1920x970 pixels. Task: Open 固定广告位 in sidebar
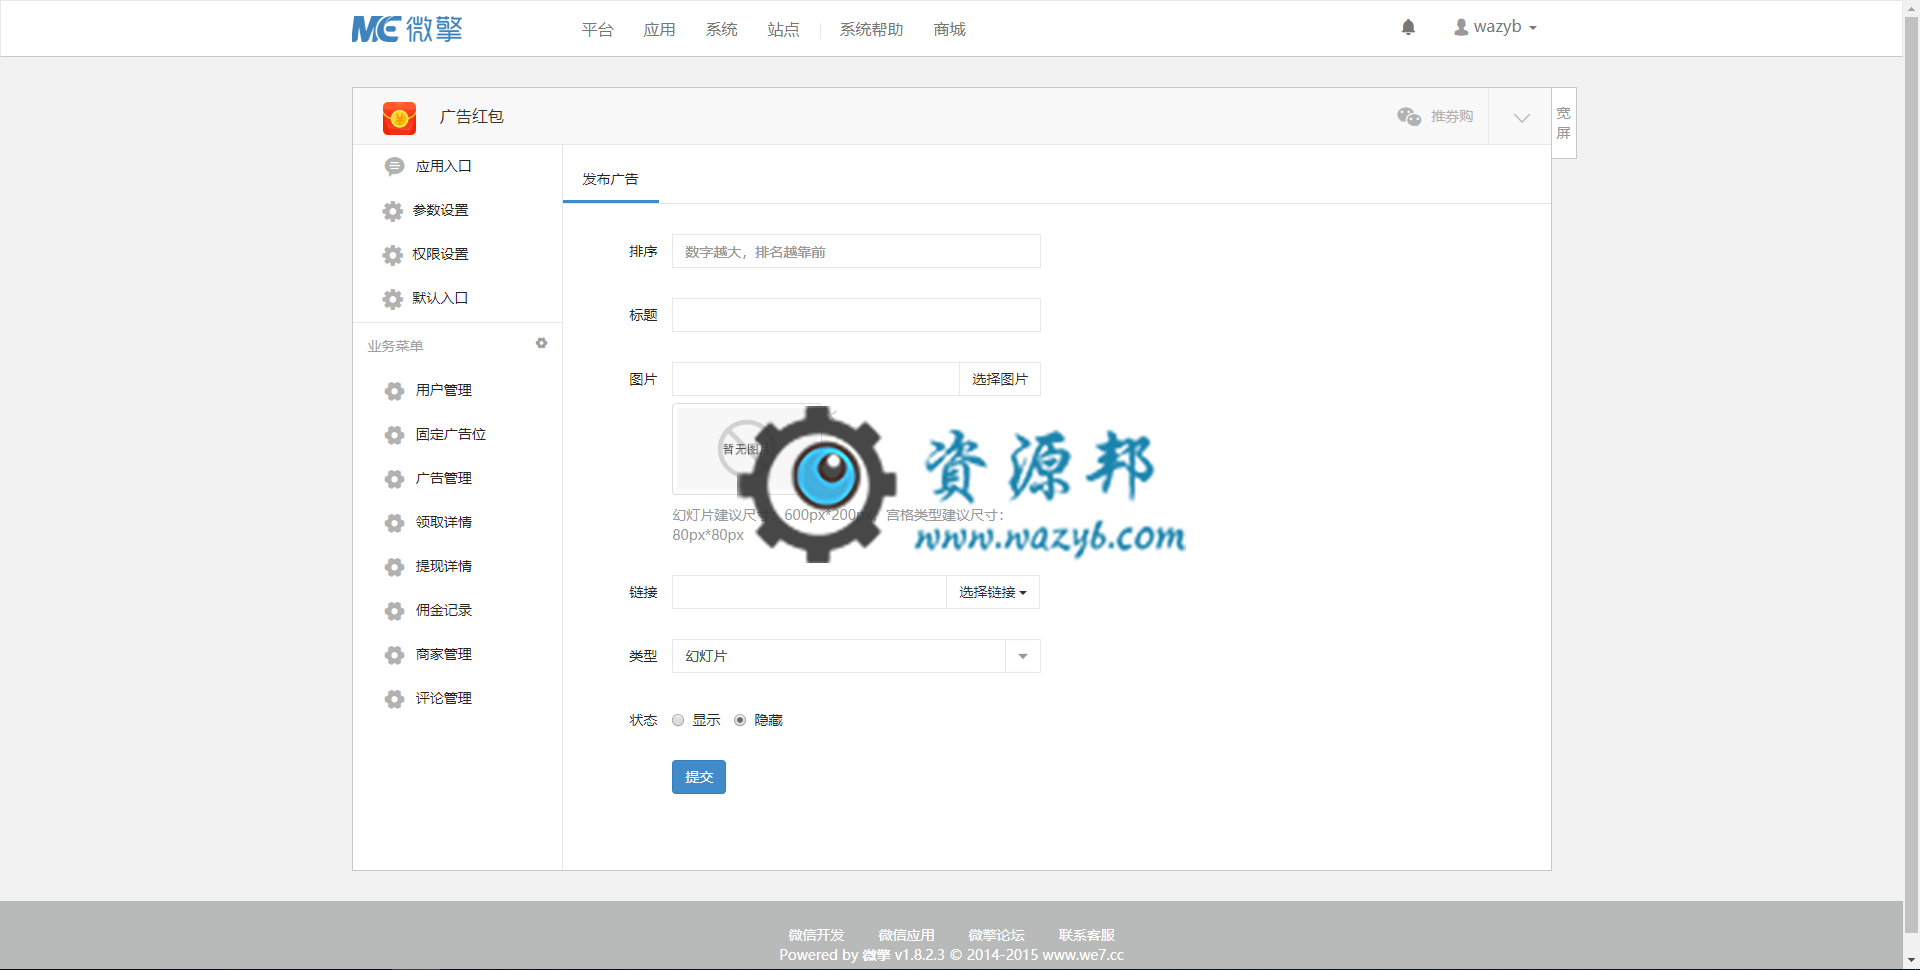(x=450, y=434)
